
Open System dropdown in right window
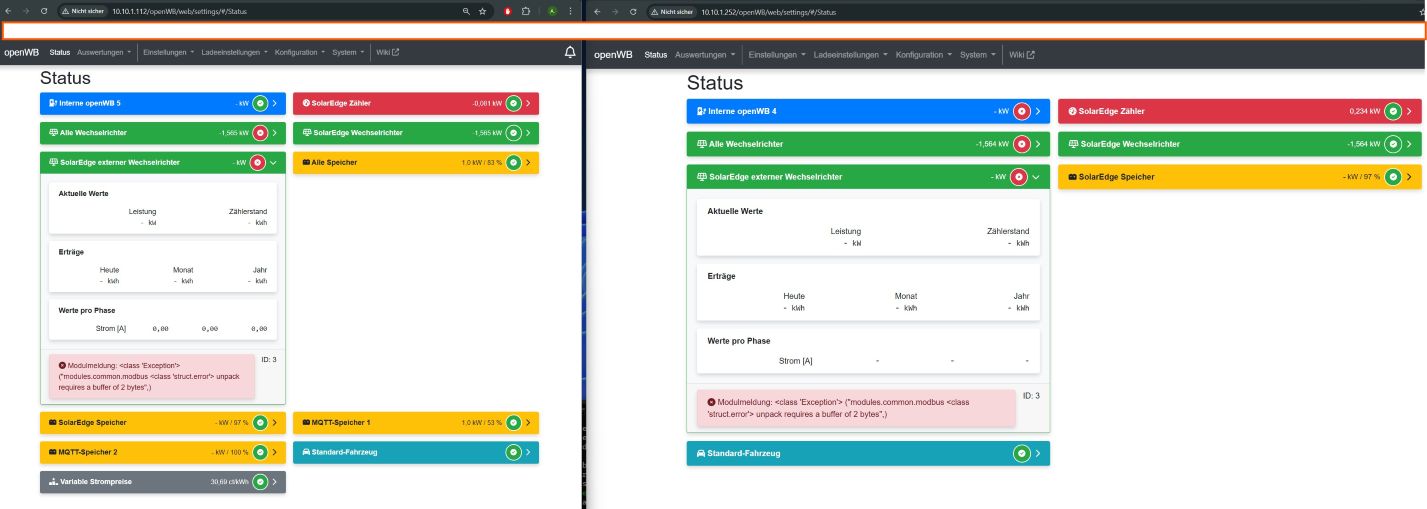(977, 55)
